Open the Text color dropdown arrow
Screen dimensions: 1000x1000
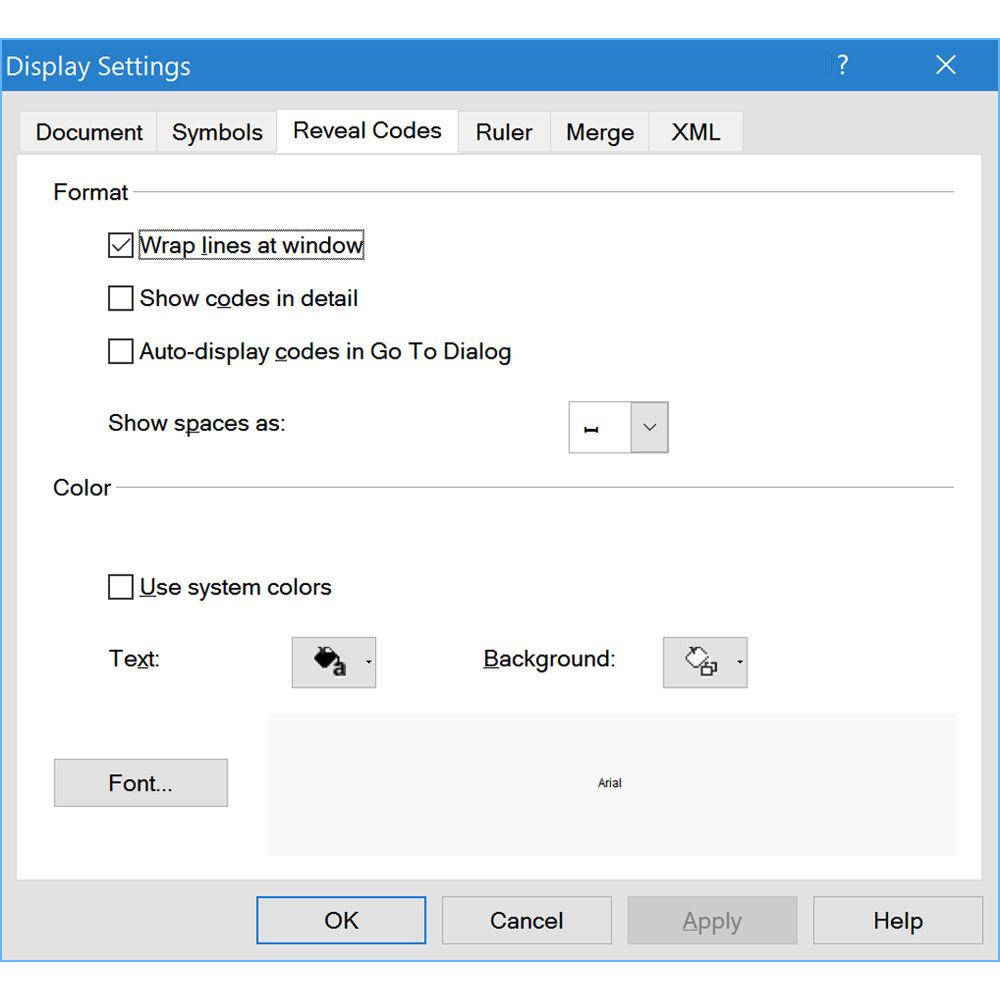[368, 662]
